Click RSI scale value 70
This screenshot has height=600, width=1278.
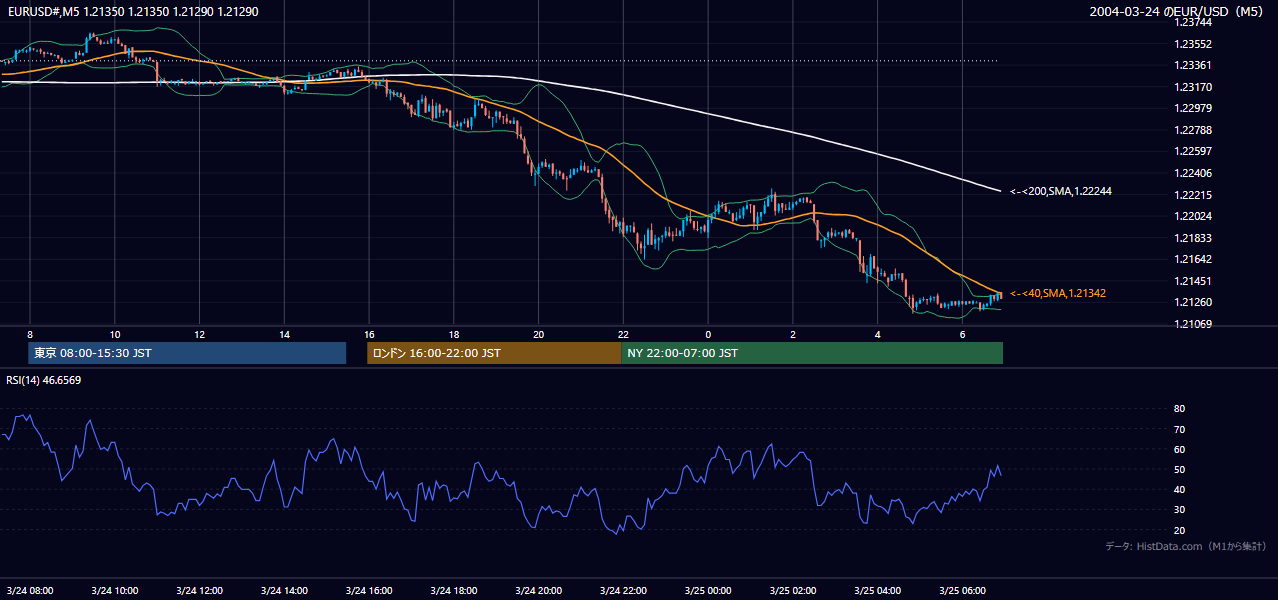pos(1179,429)
